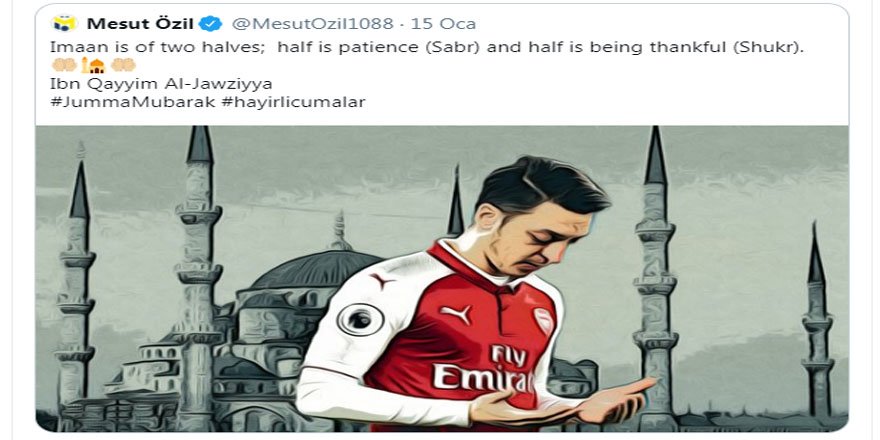
Task: Open the Mesut Özil display name link
Action: (x=140, y=23)
